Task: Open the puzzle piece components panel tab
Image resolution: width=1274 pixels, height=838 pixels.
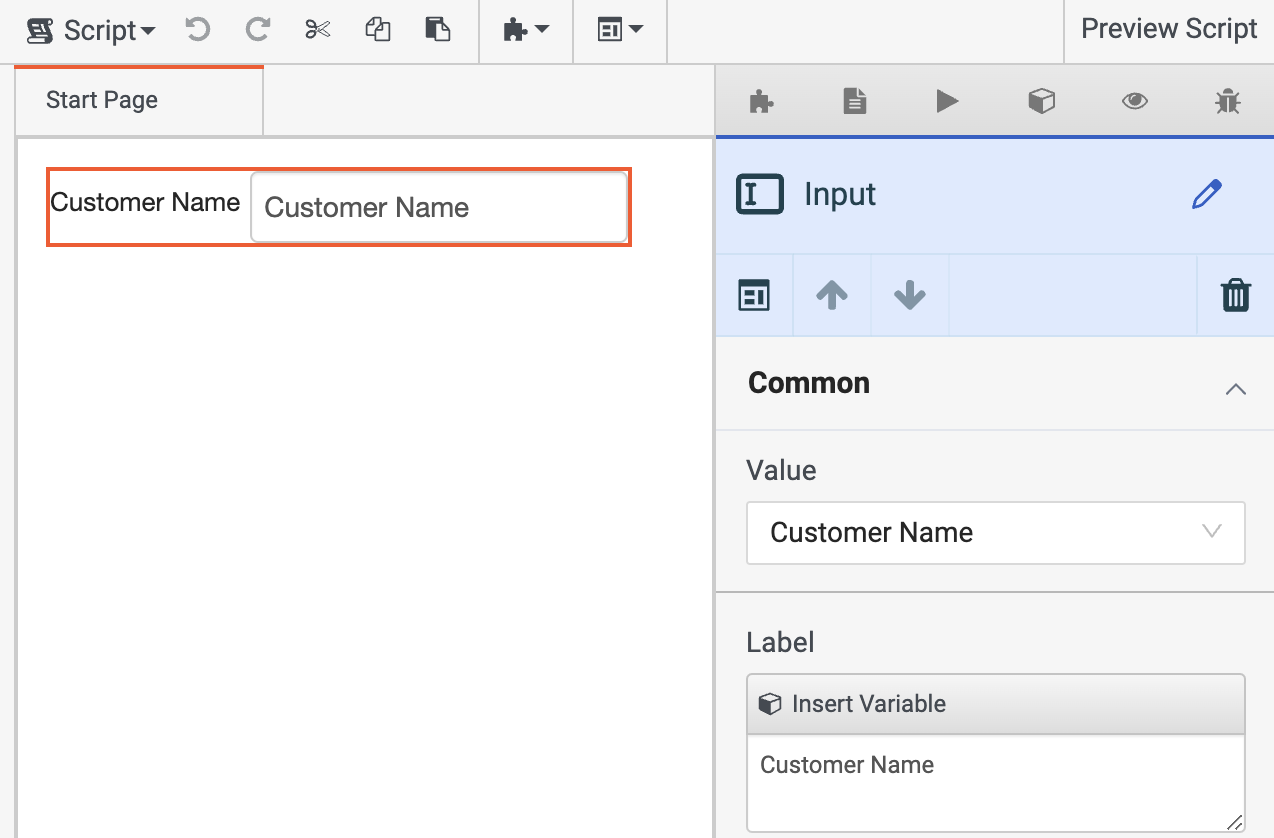Action: click(x=762, y=101)
